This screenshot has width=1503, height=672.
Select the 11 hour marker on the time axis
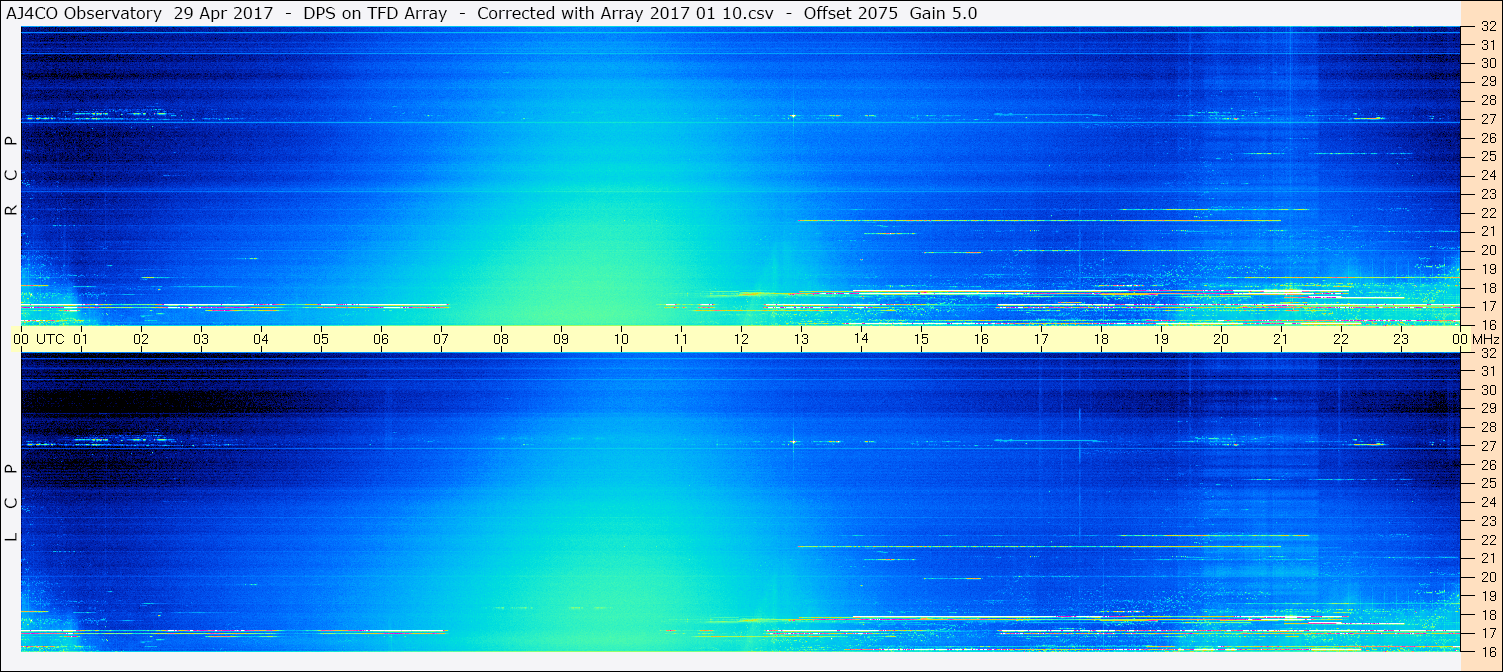pyautogui.click(x=681, y=339)
